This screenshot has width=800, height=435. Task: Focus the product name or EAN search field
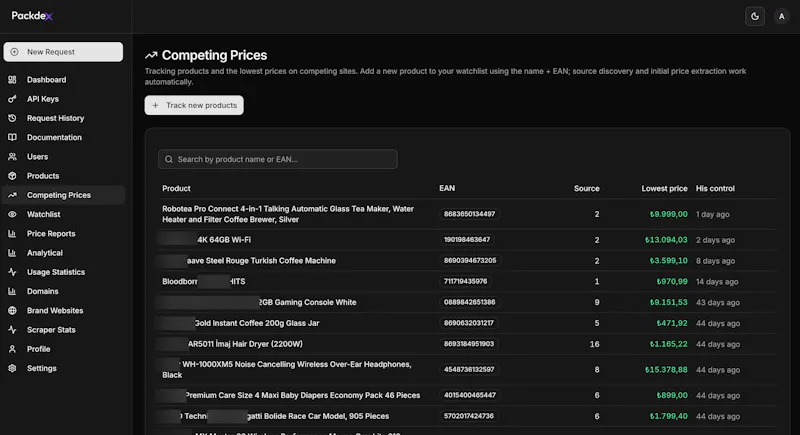coord(278,160)
